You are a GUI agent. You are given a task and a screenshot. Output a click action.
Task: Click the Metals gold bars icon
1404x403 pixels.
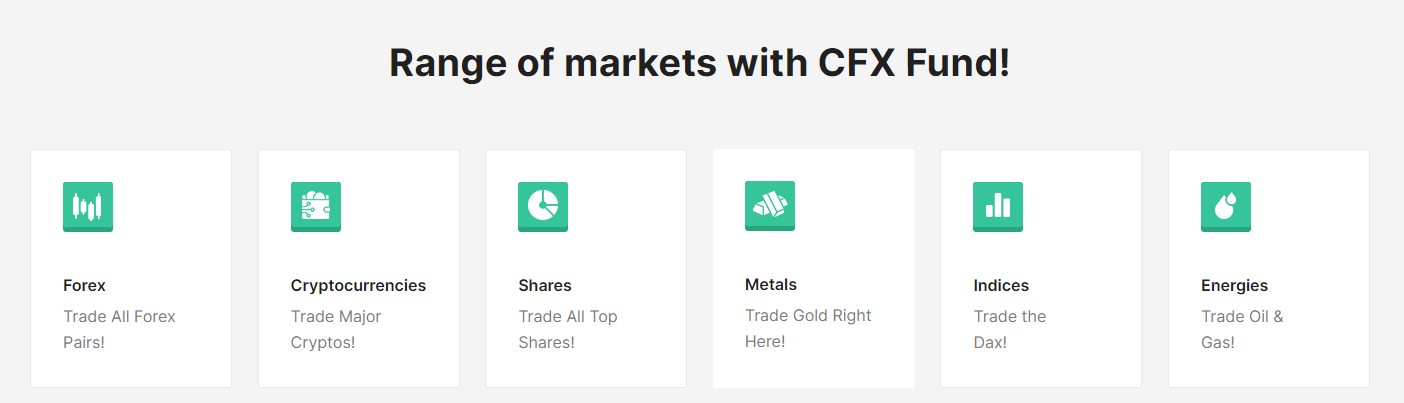coord(770,206)
